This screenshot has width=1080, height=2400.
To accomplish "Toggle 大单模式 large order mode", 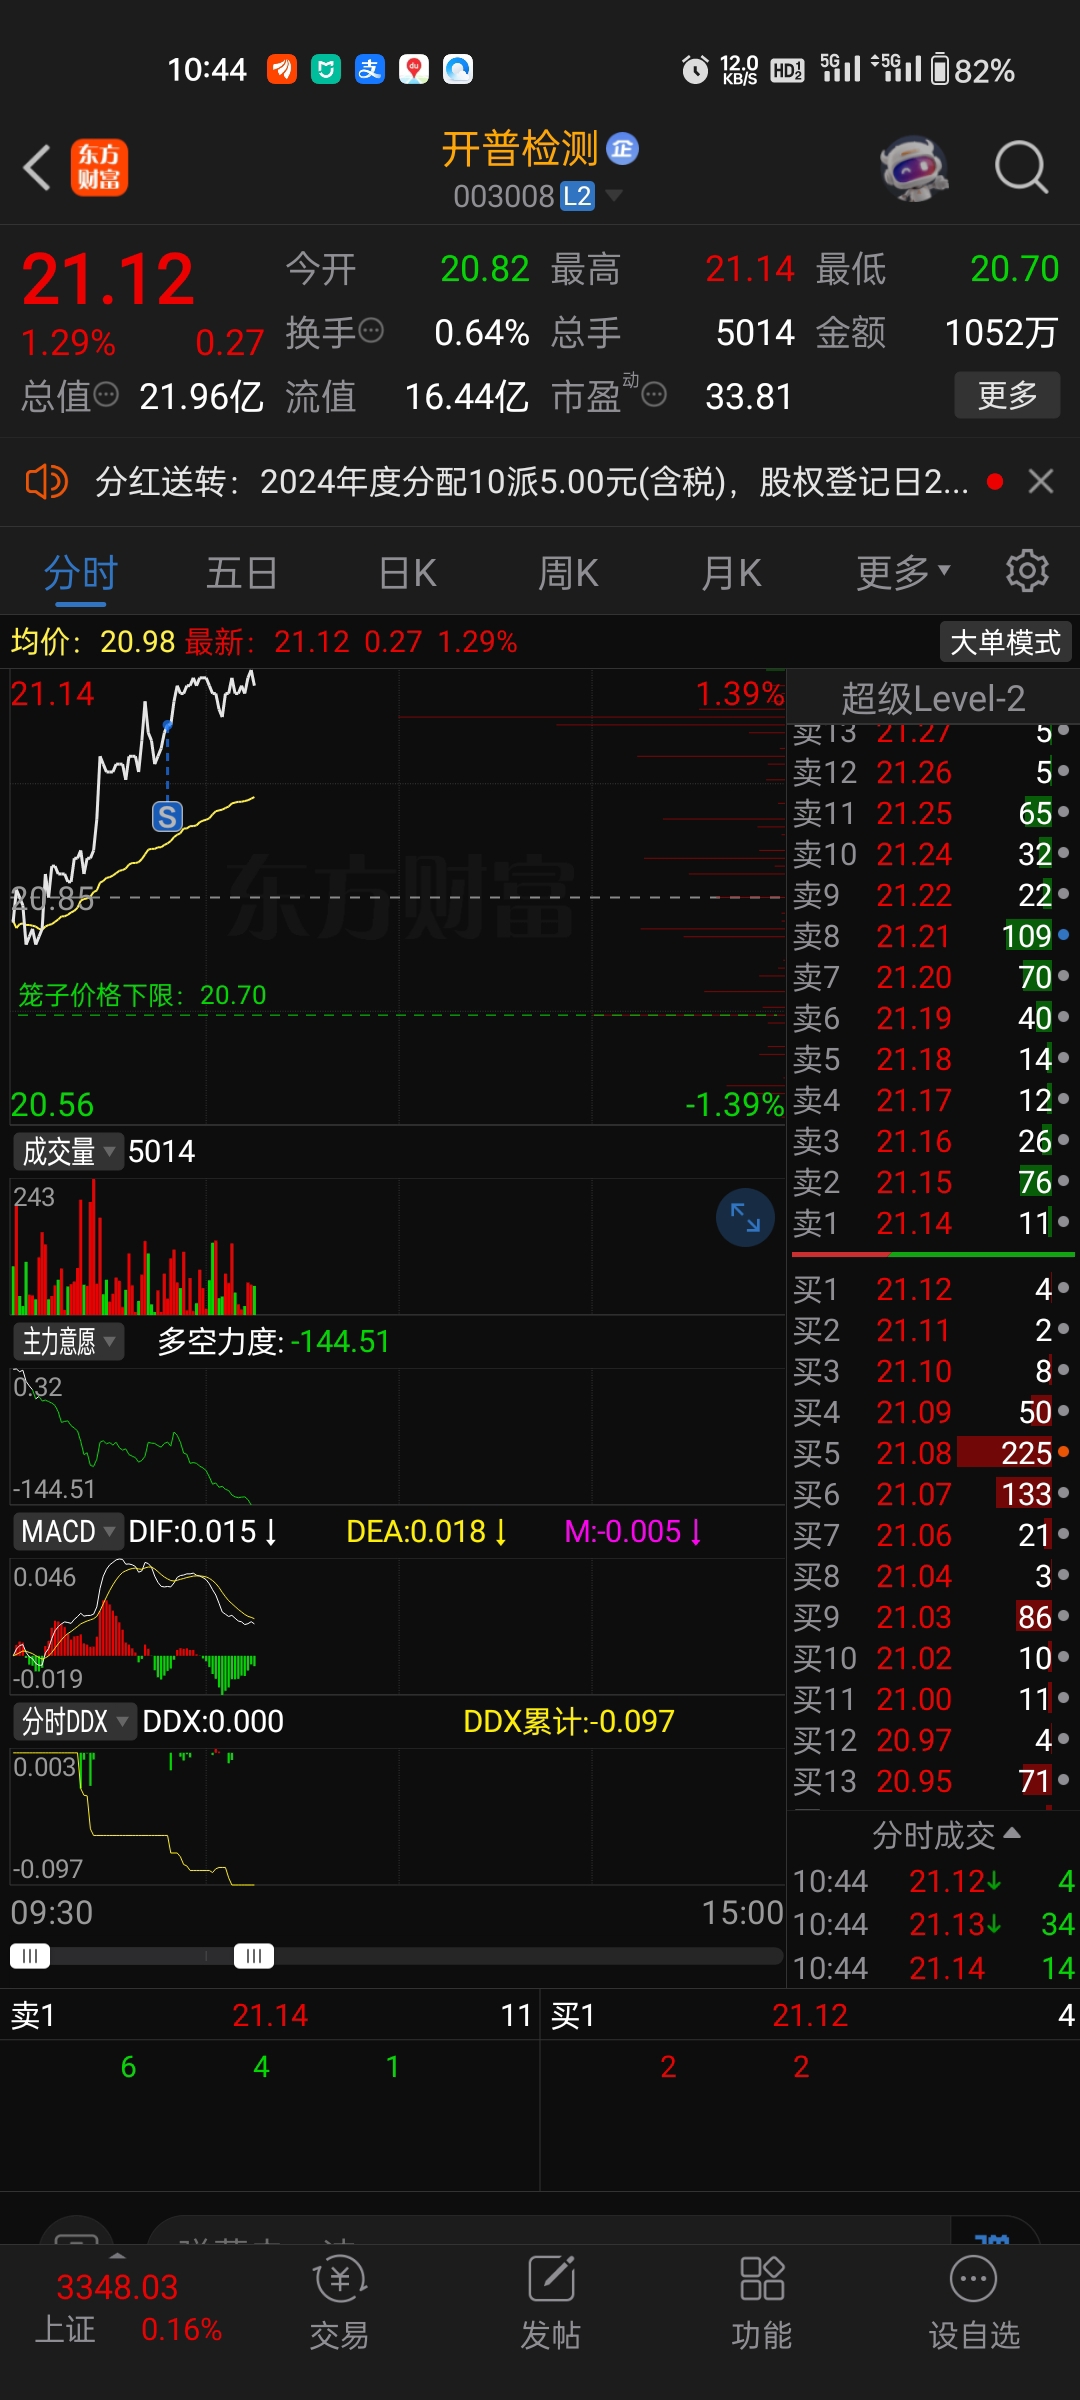I will (x=1005, y=642).
